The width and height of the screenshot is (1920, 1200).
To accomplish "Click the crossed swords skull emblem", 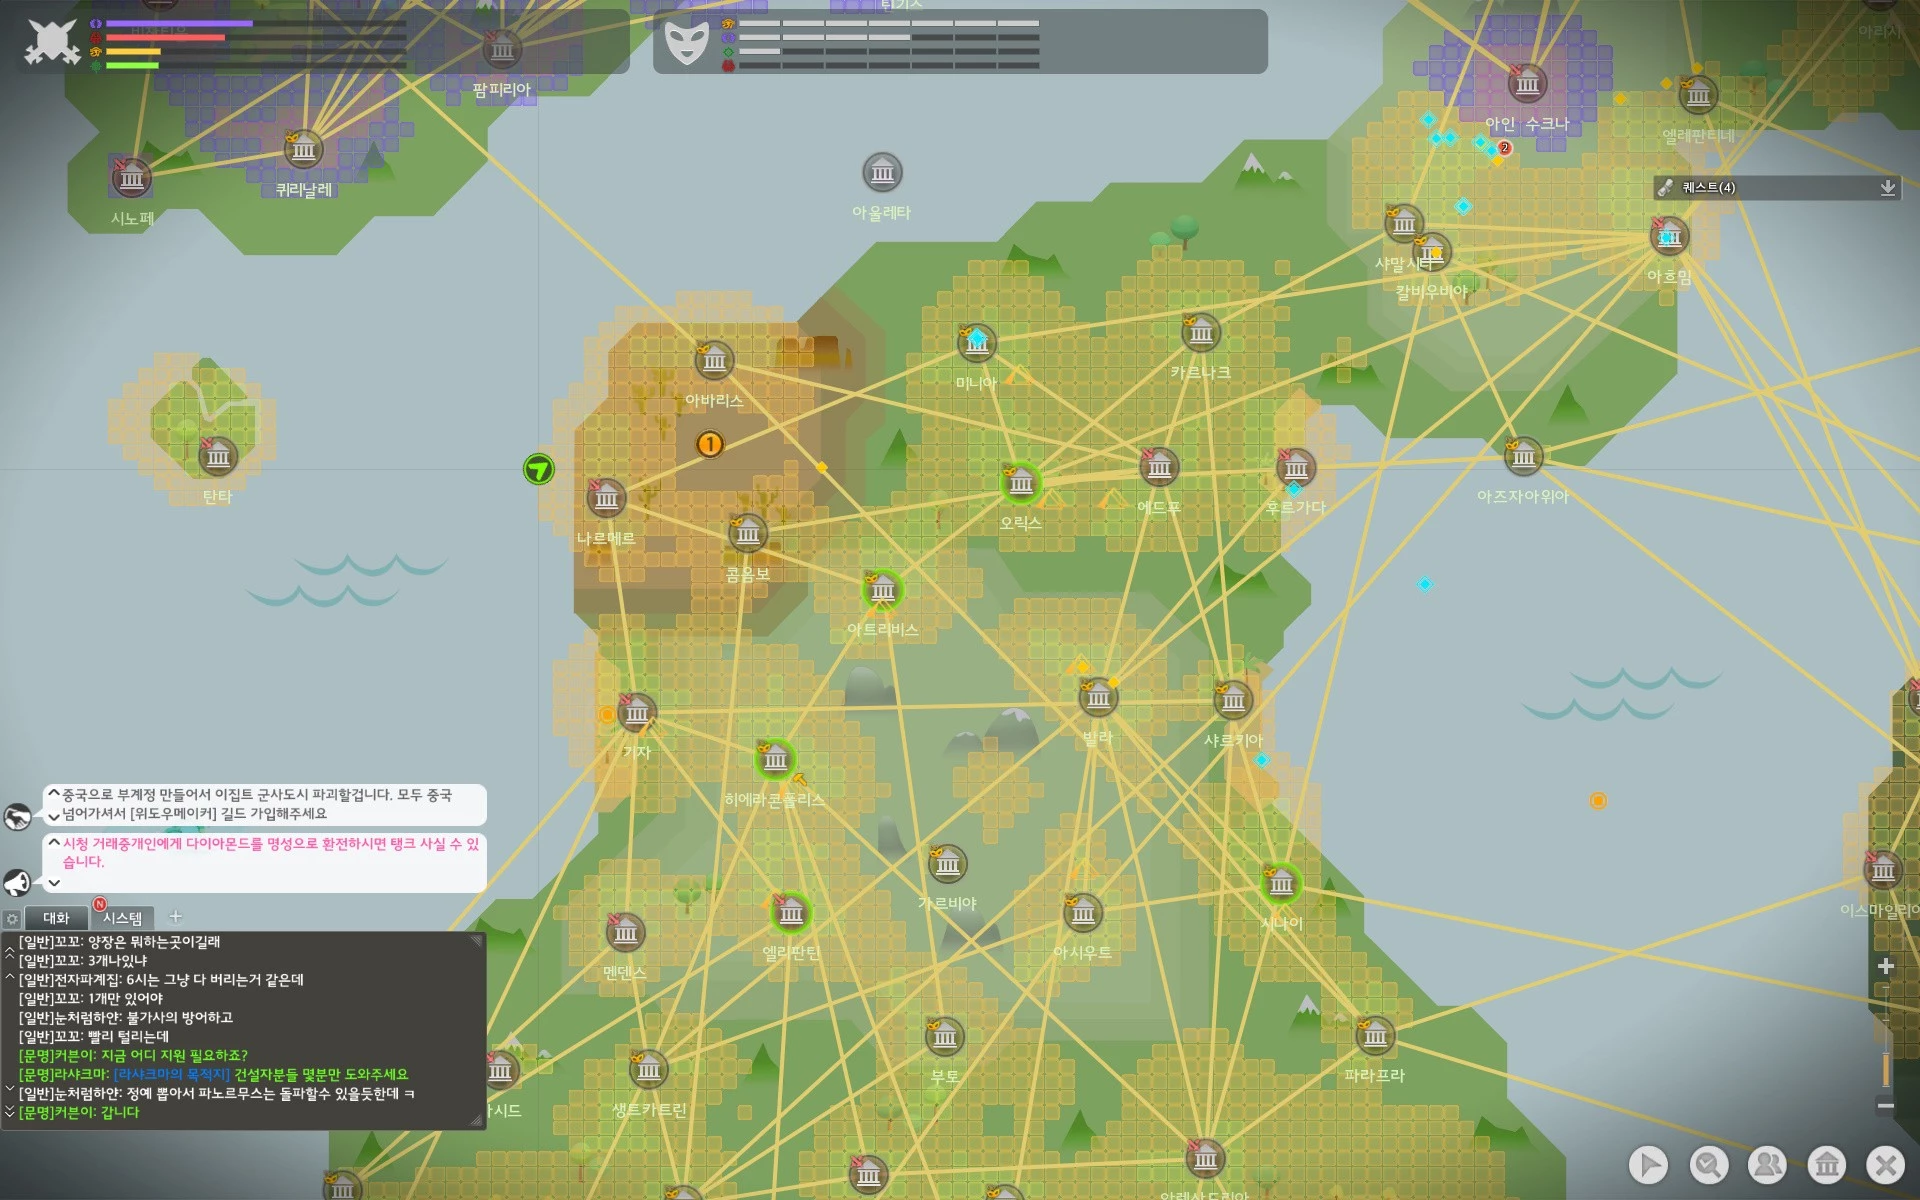I will [x=52, y=42].
